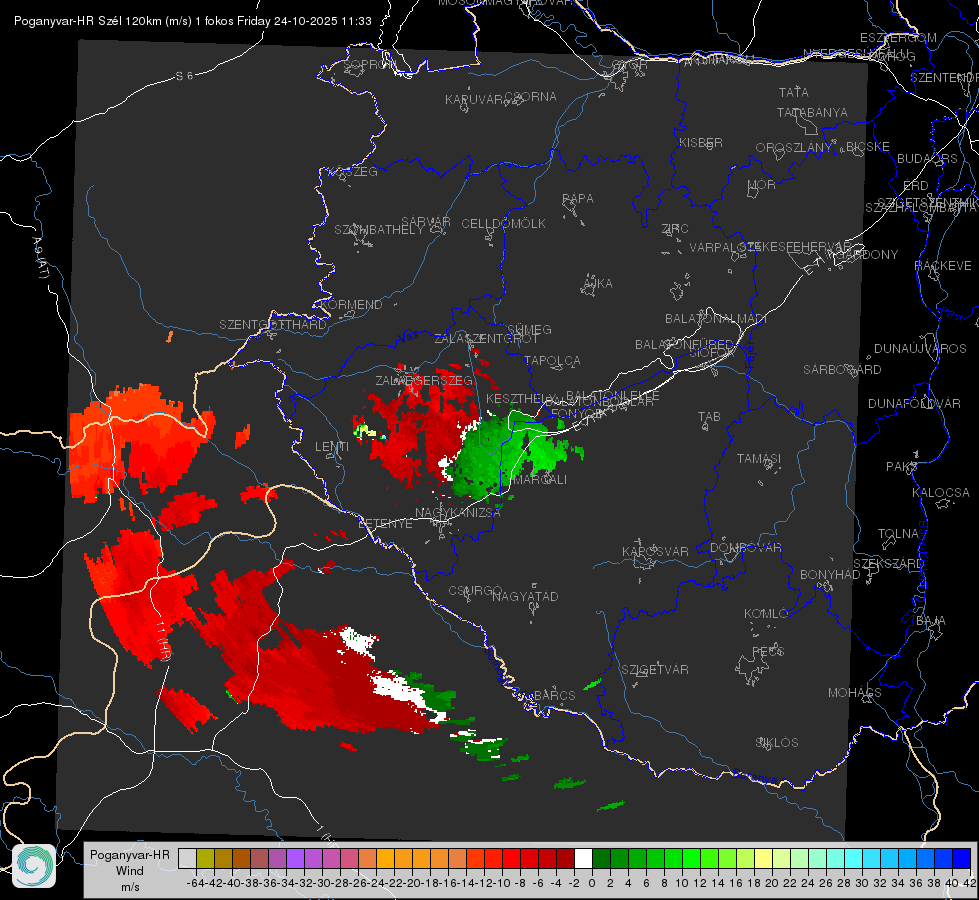979x900 pixels.
Task: Click the BONYHÁD city label
Action: (830, 575)
